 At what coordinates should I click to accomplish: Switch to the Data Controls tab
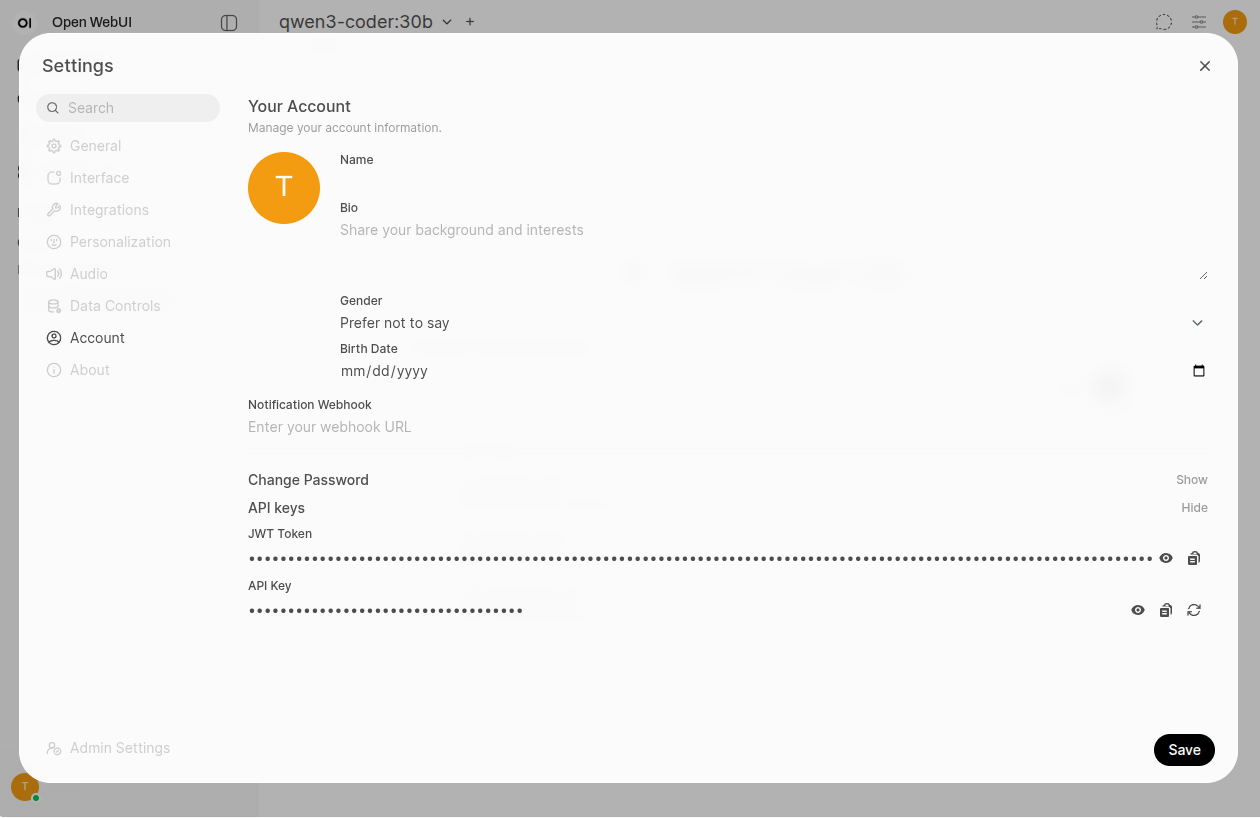coord(114,306)
